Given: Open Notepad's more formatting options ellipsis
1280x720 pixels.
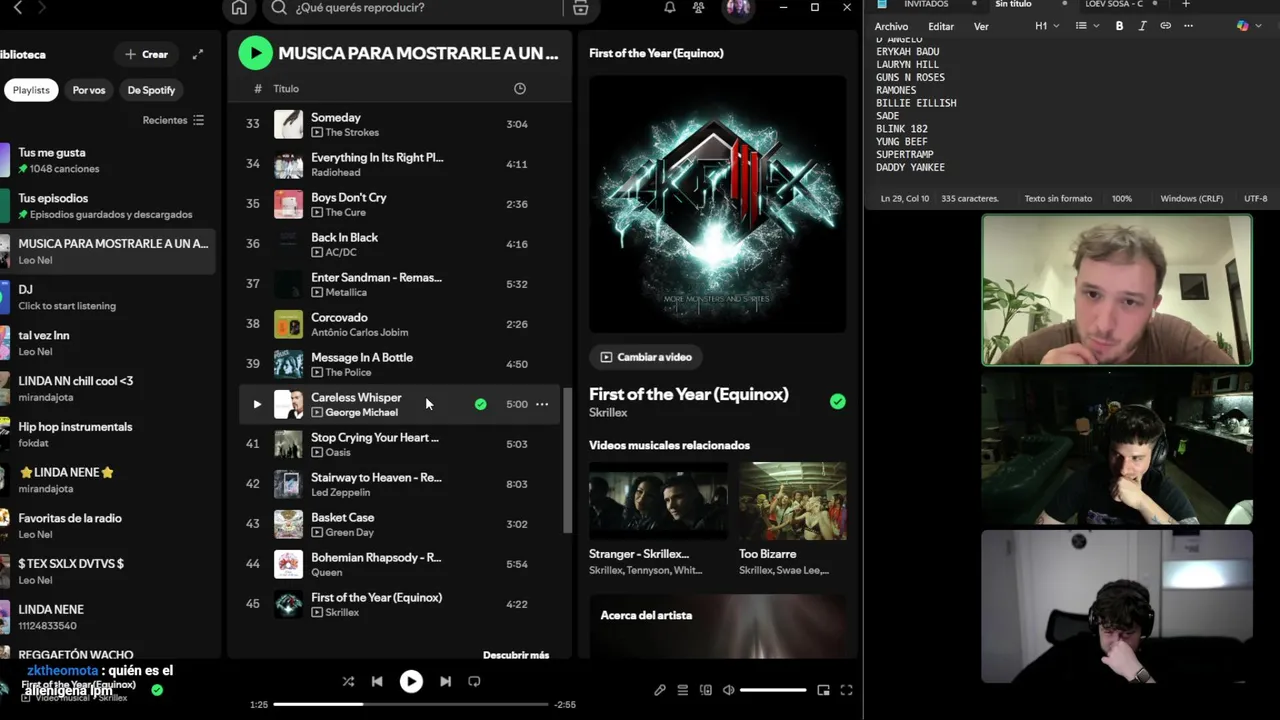Looking at the screenshot, I should pos(1188,26).
